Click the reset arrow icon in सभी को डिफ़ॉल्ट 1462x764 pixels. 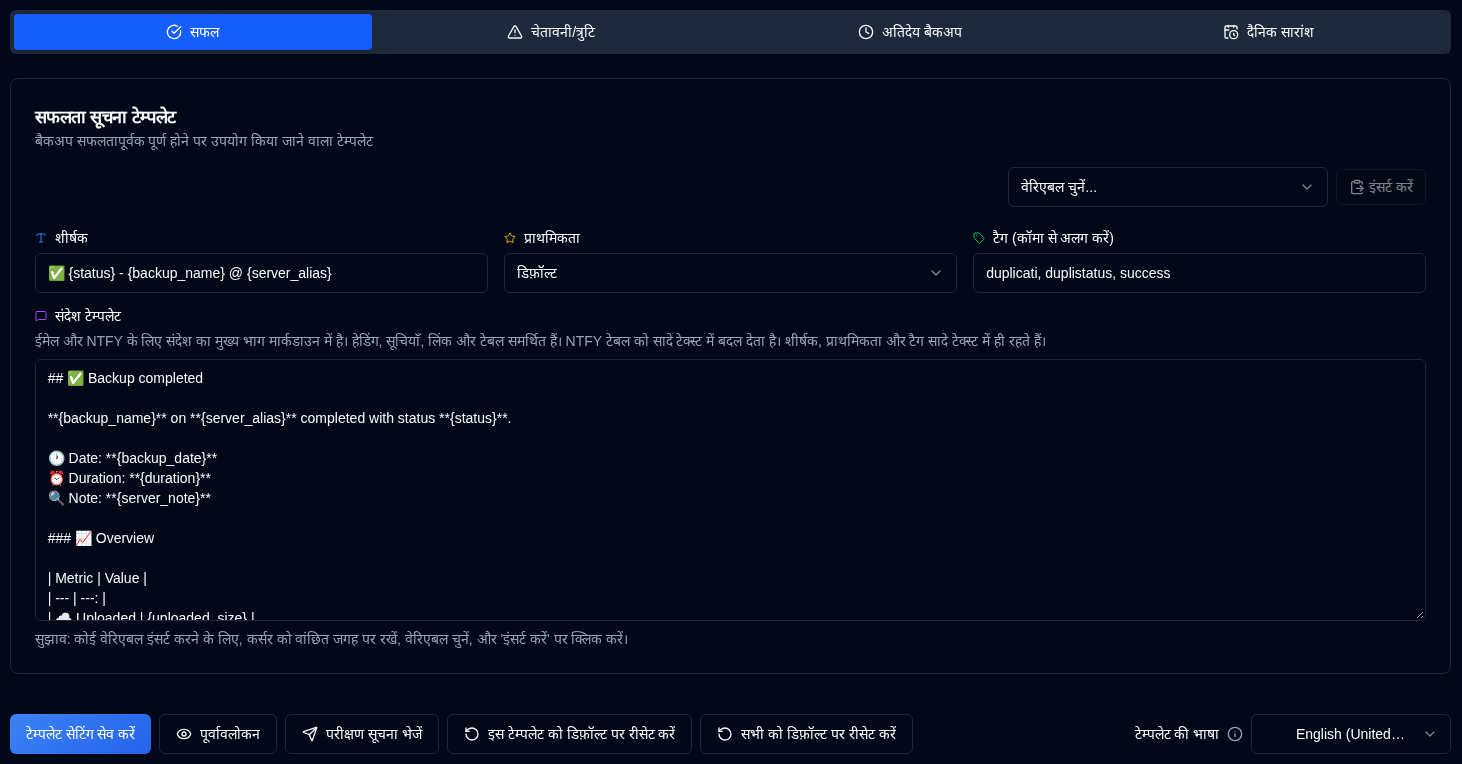(725, 734)
